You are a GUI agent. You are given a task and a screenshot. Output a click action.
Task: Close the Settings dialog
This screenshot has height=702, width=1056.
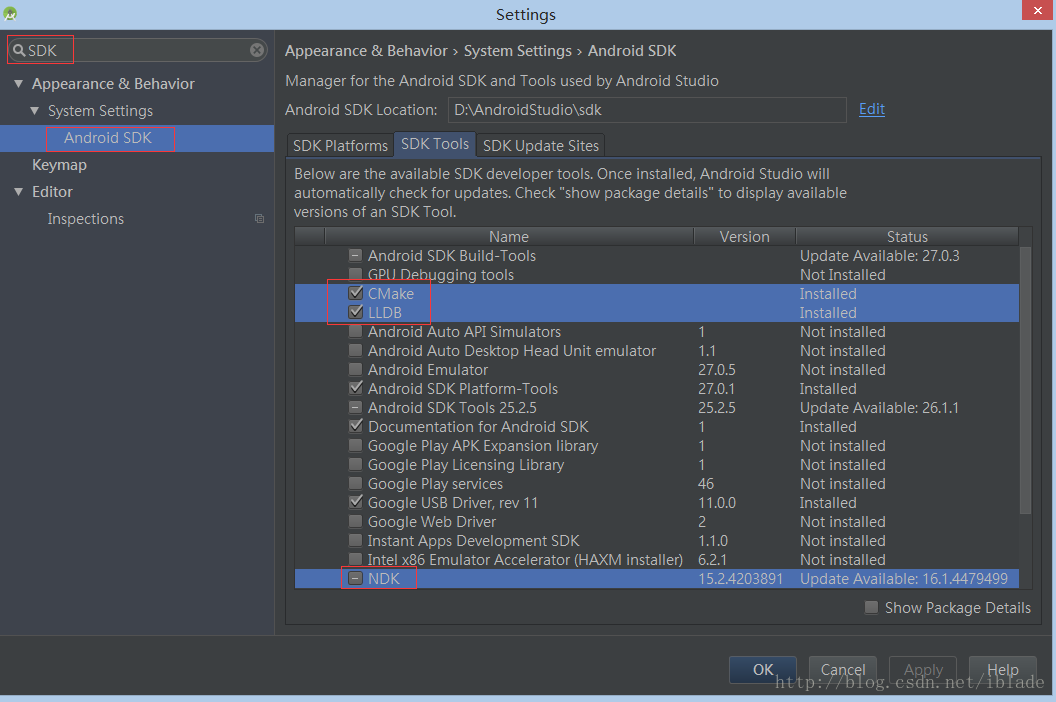(x=1037, y=10)
